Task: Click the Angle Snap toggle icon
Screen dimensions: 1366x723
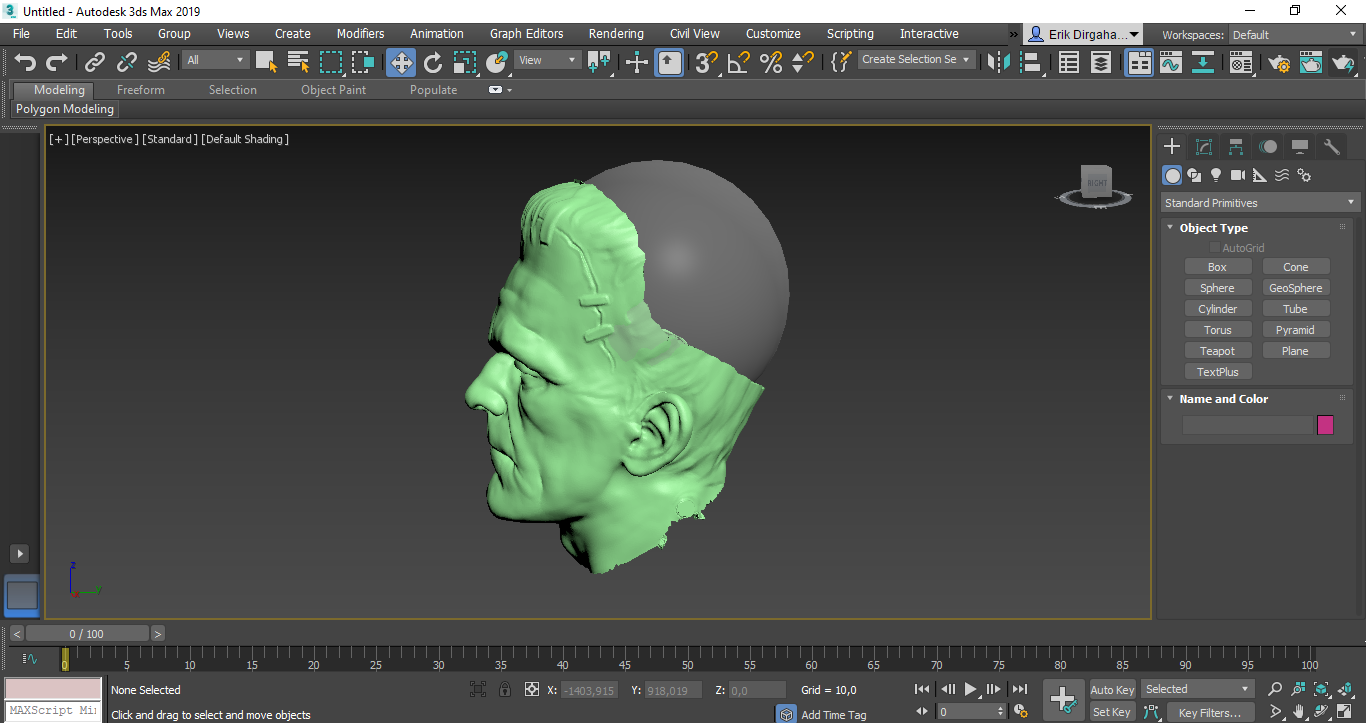Action: coord(738,62)
